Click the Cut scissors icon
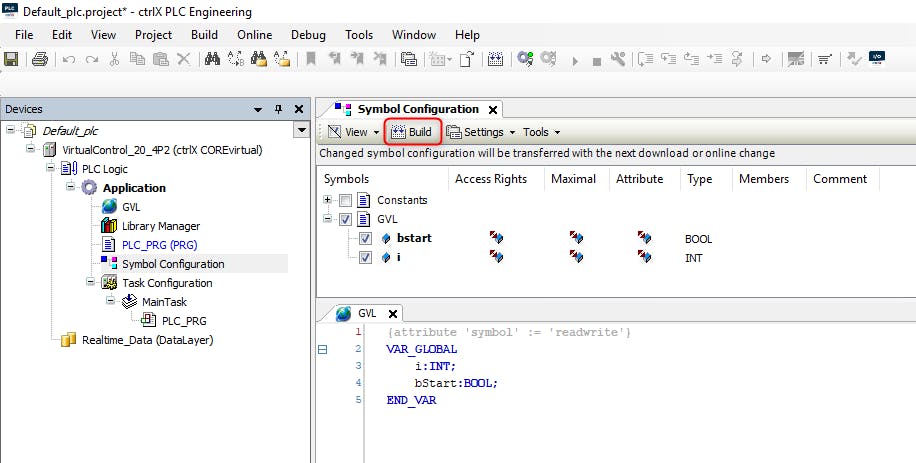Image resolution: width=916 pixels, height=463 pixels. [x=114, y=59]
